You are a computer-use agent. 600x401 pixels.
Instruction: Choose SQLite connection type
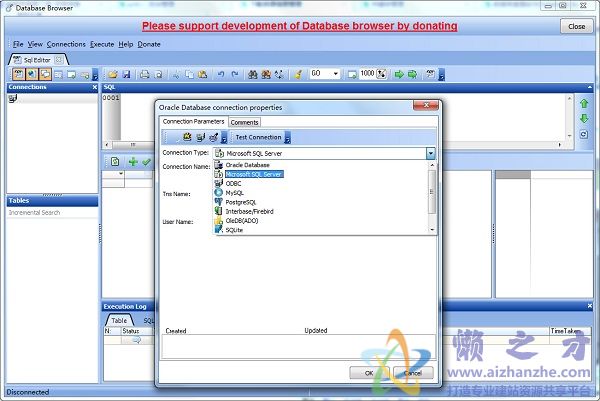coord(234,230)
